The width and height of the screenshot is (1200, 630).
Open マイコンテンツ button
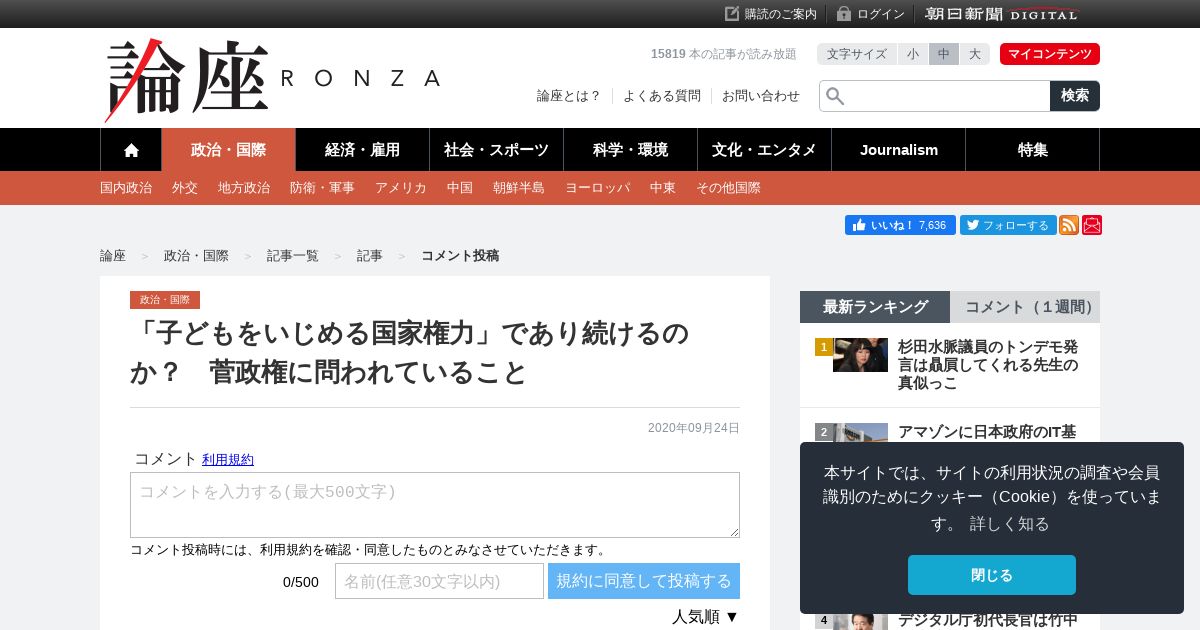[x=1050, y=54]
